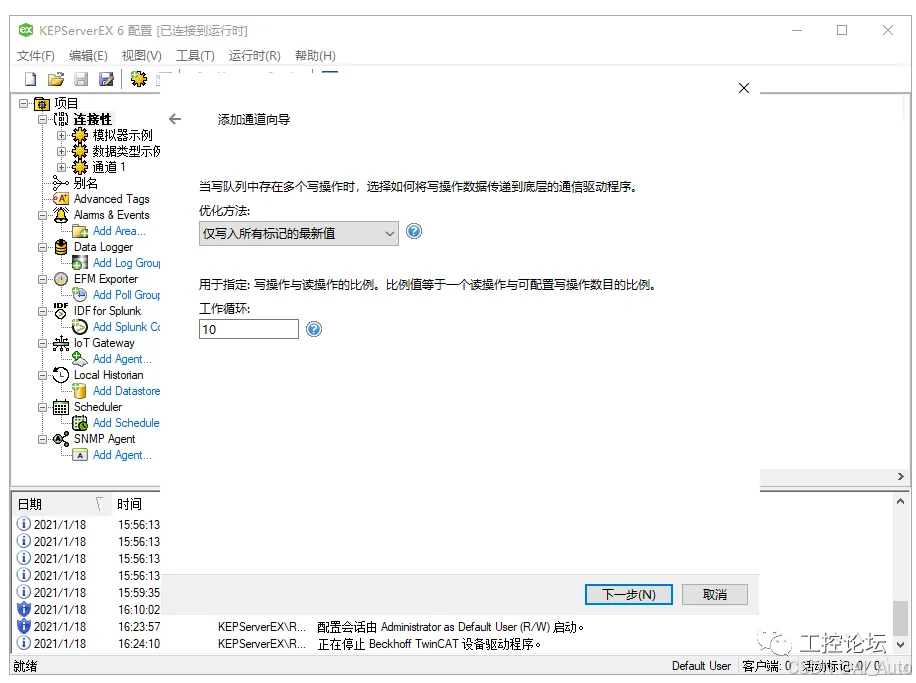
Task: Open the 工具(T) menu
Action: pyautogui.click(x=195, y=56)
